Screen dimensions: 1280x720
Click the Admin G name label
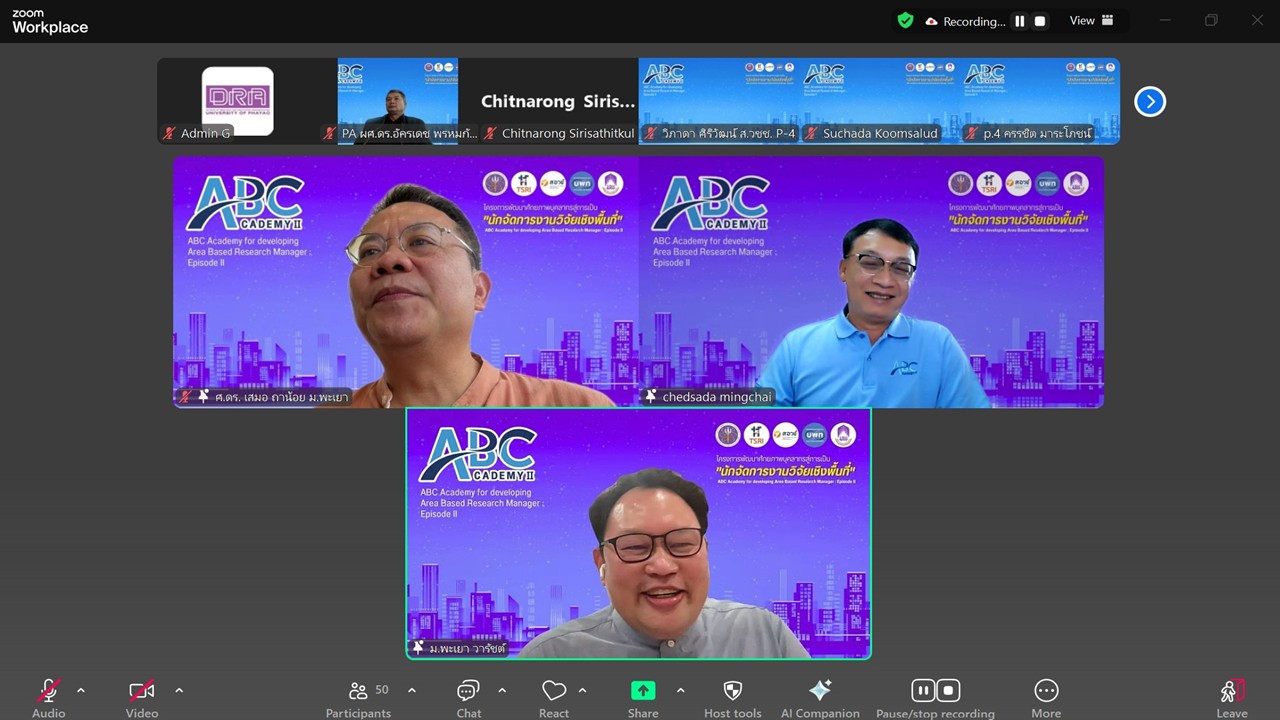click(x=205, y=133)
